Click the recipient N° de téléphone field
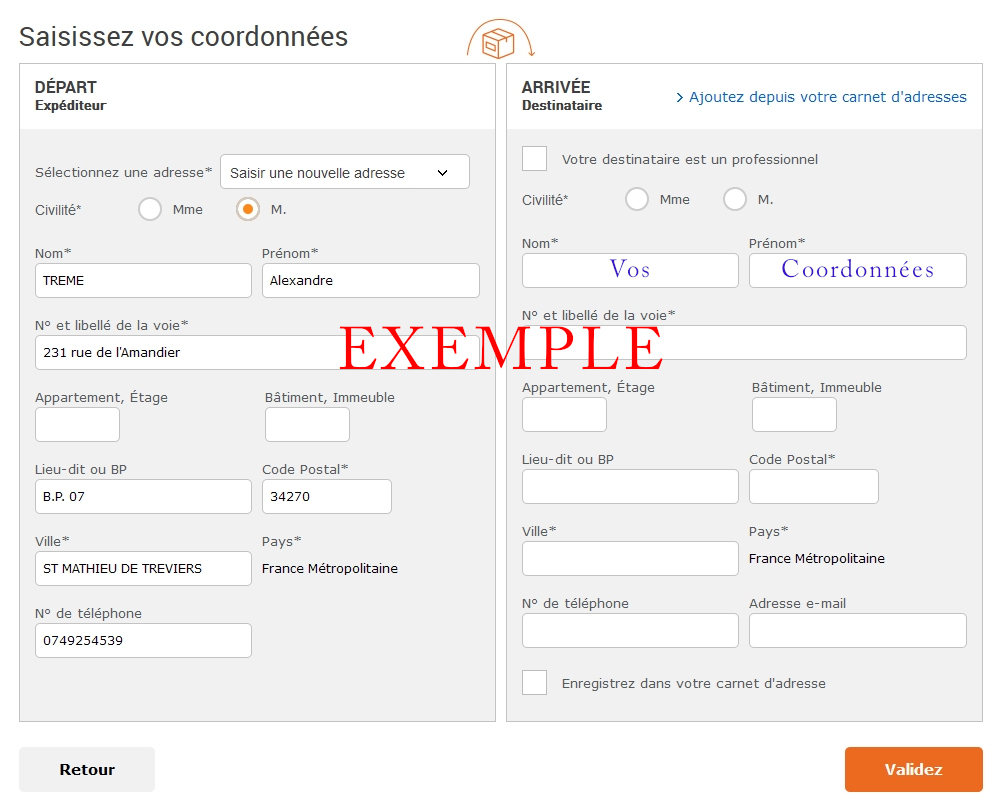 pos(630,630)
